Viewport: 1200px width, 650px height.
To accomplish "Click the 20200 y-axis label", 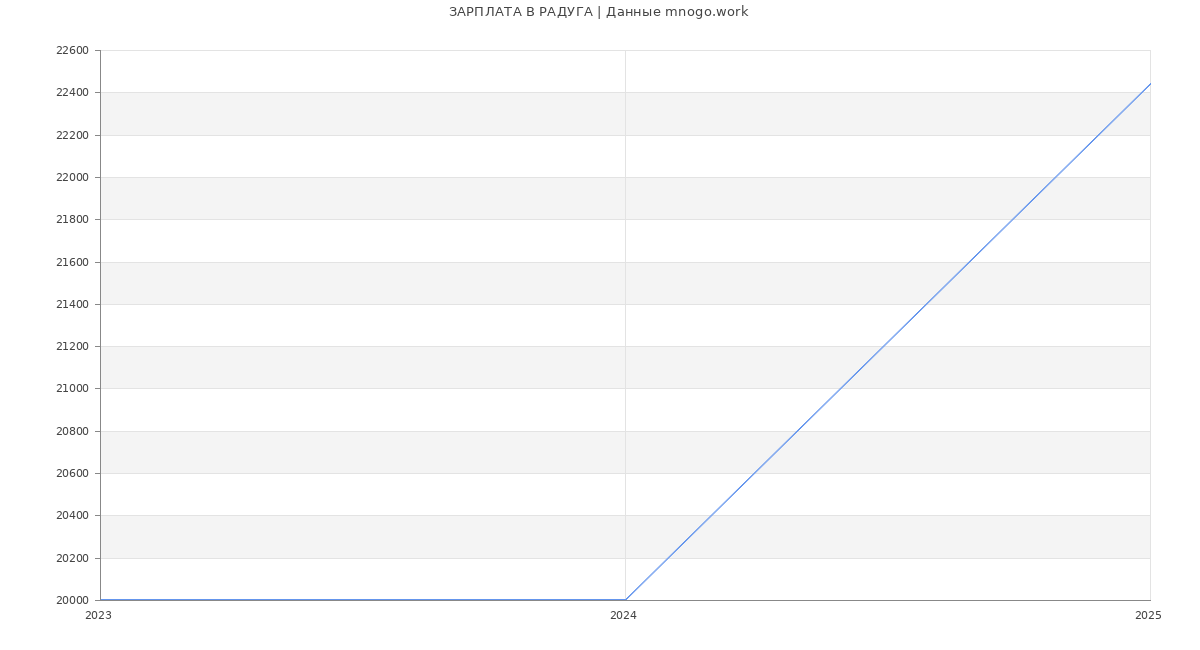I will pyautogui.click(x=72, y=559).
